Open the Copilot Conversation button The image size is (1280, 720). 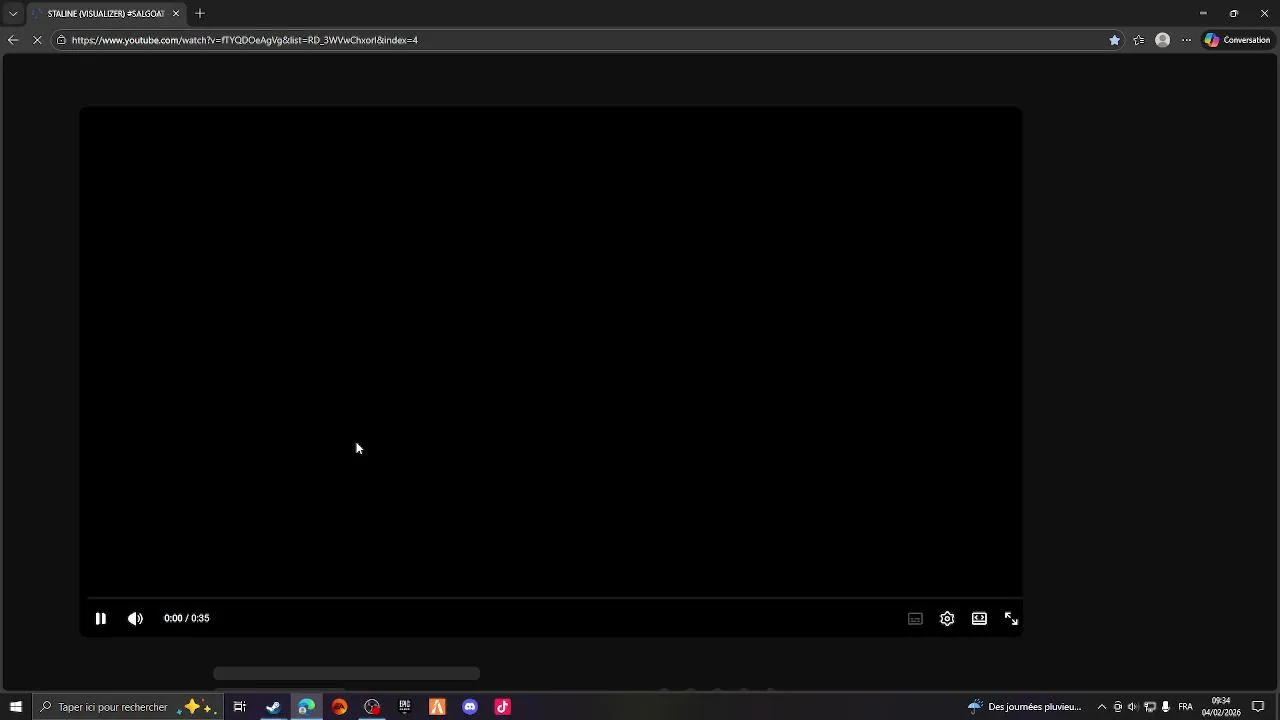coord(1237,40)
